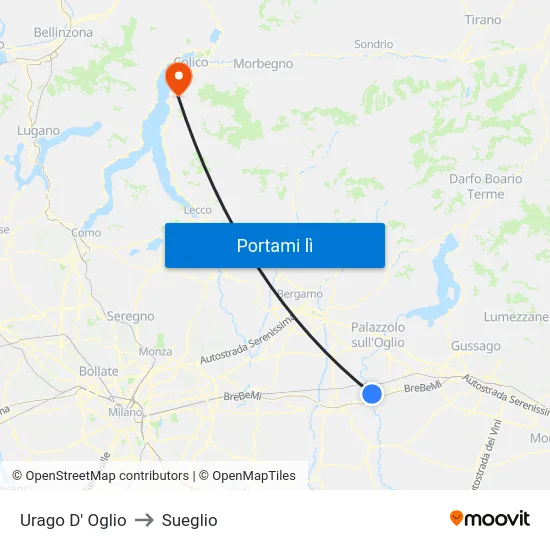550x550 pixels.
Task: Click the Lugano city label
Action: click(x=39, y=131)
